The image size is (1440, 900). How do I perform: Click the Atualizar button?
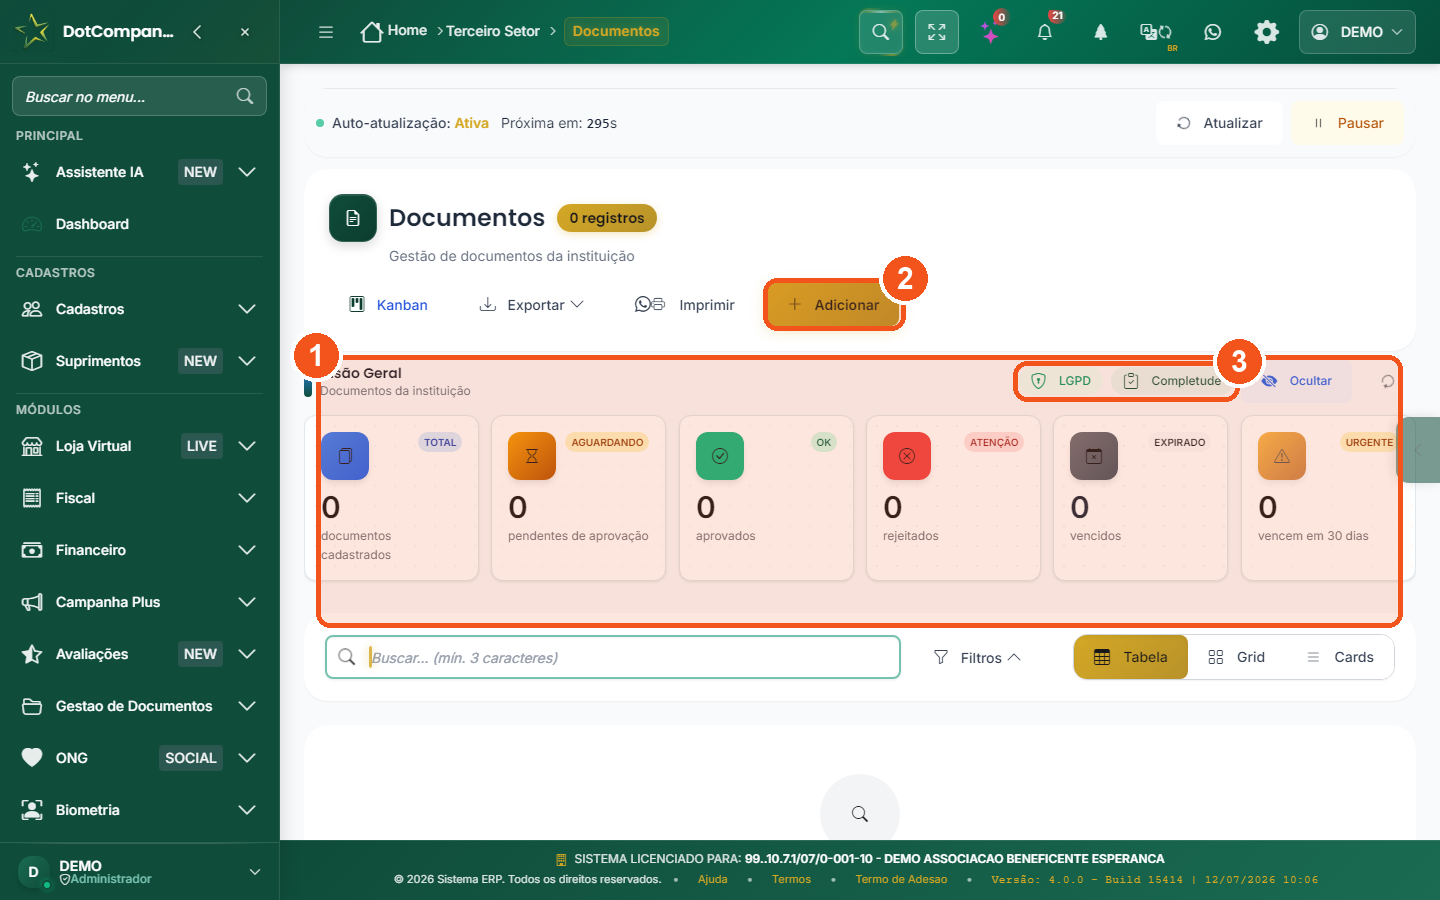(1220, 123)
